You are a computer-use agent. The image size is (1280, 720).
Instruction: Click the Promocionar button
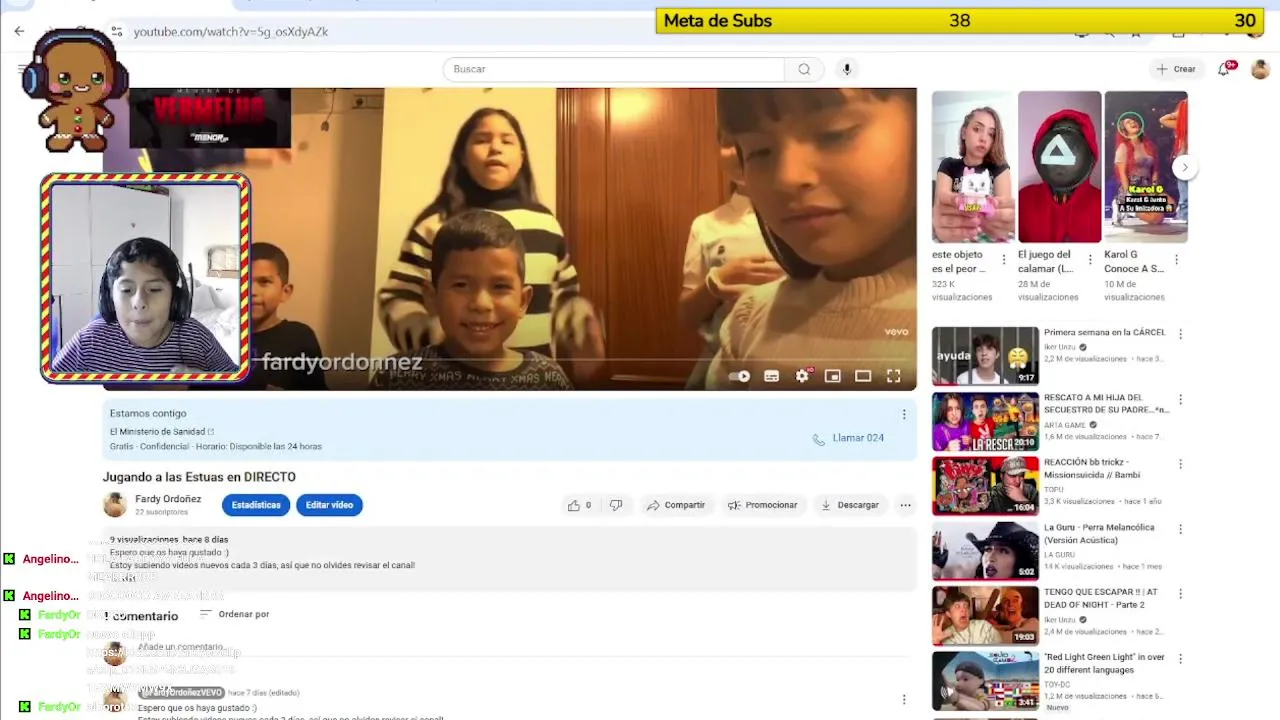point(762,505)
